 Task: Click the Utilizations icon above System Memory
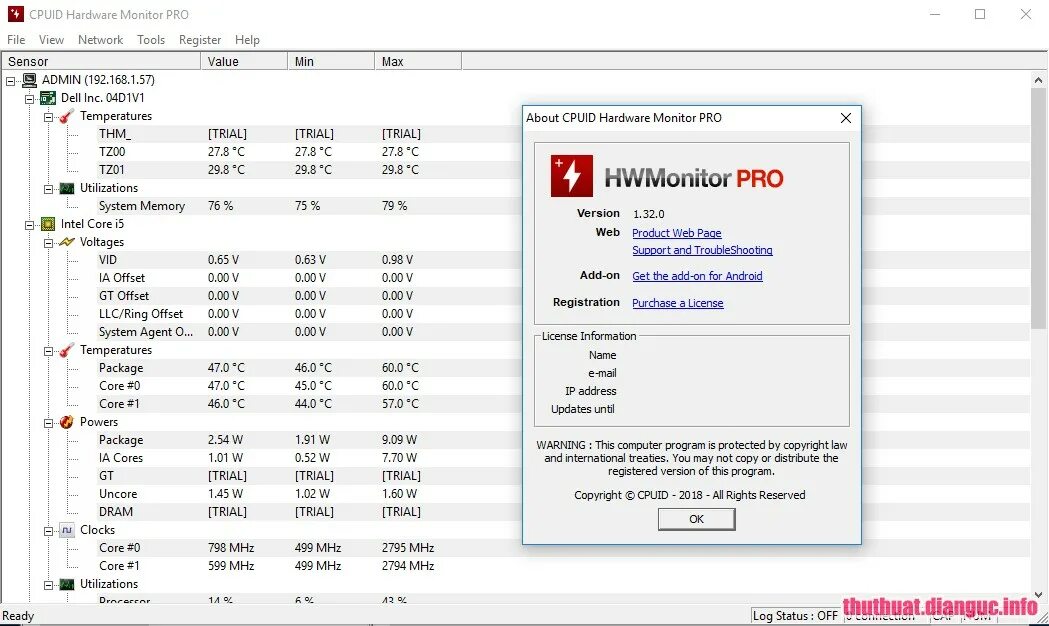[x=67, y=189]
